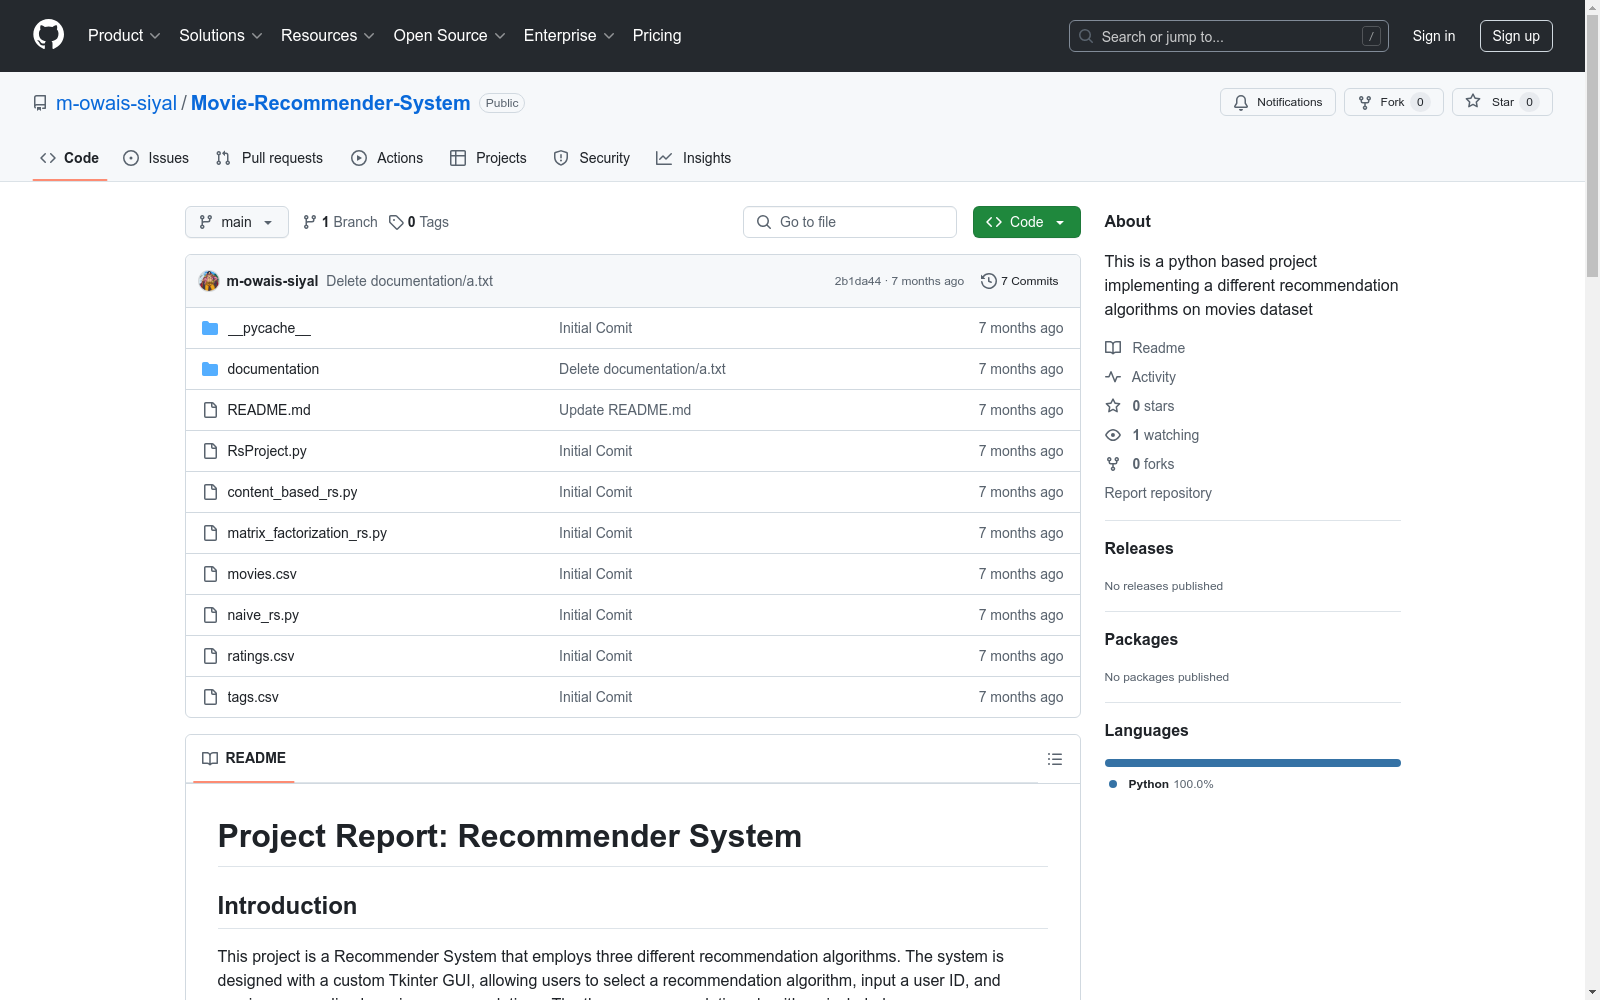Image resolution: width=1600 pixels, height=1000 pixels.
Task: Click the m-owais-siyal avatar image
Action: (x=209, y=281)
